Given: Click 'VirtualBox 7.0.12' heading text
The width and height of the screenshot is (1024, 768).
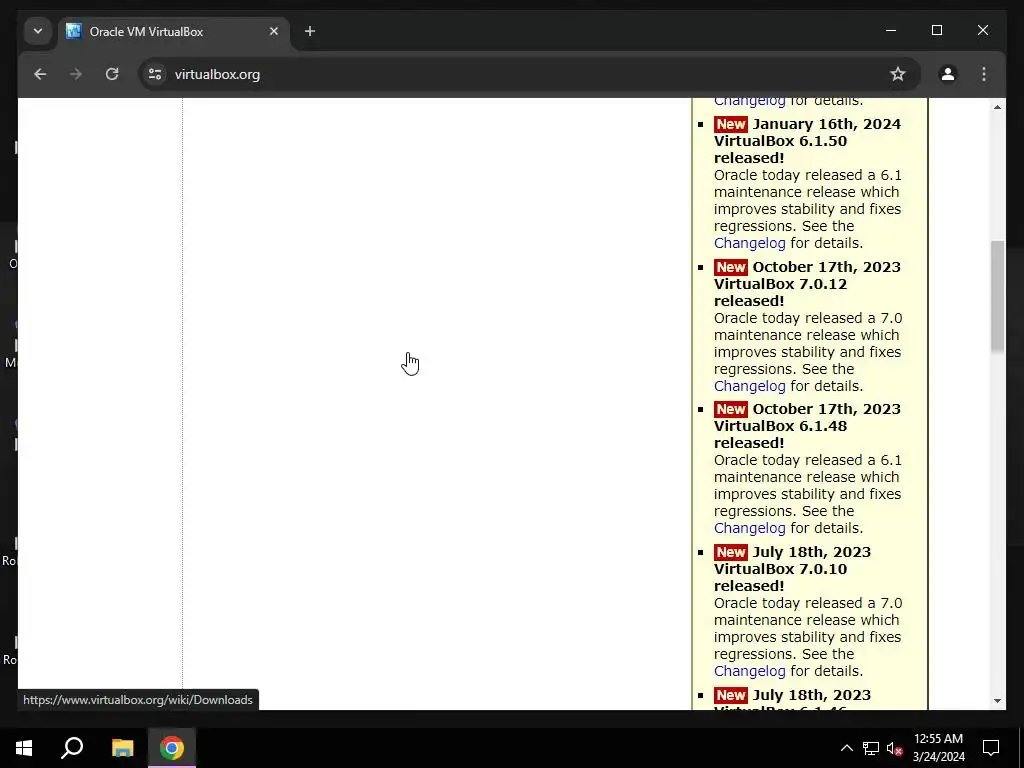Looking at the screenshot, I should 780,284.
